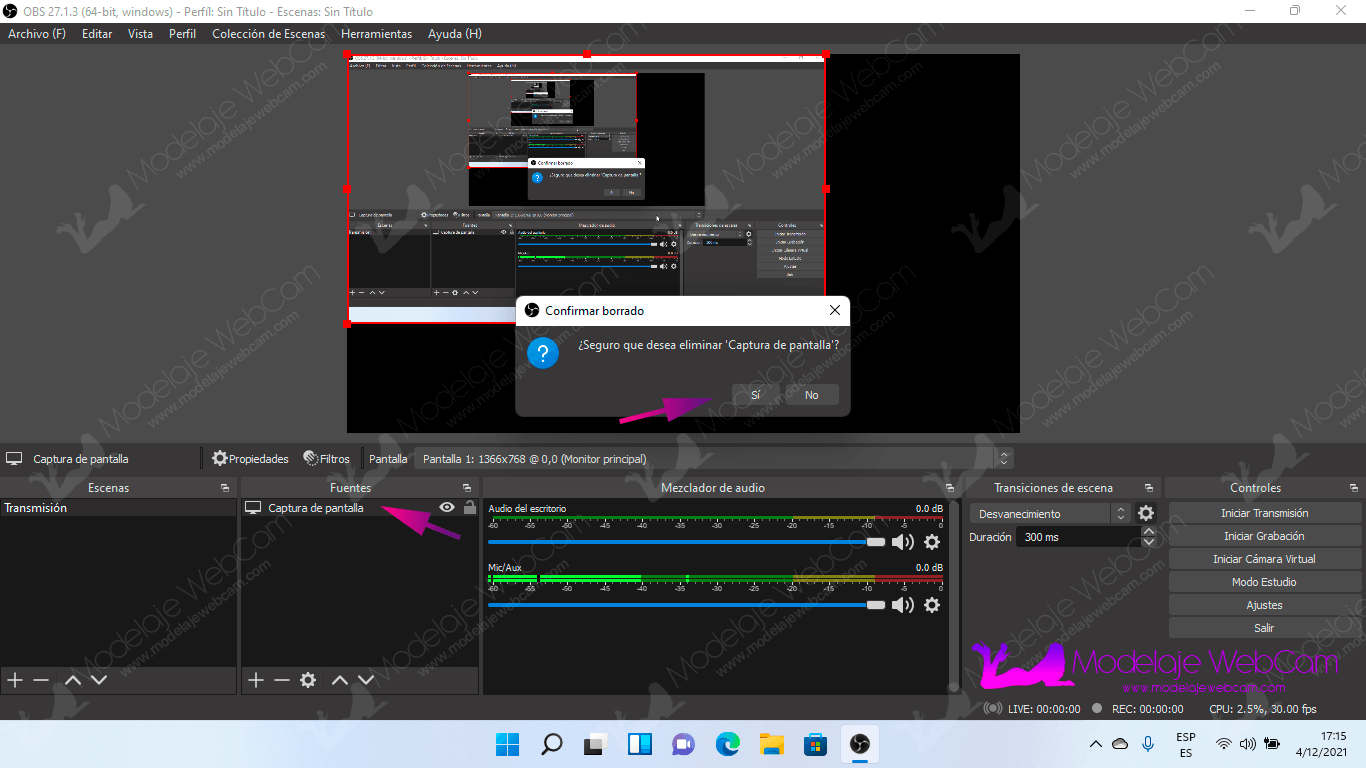Move selected source down with chevron
1366x768 pixels.
coord(366,680)
